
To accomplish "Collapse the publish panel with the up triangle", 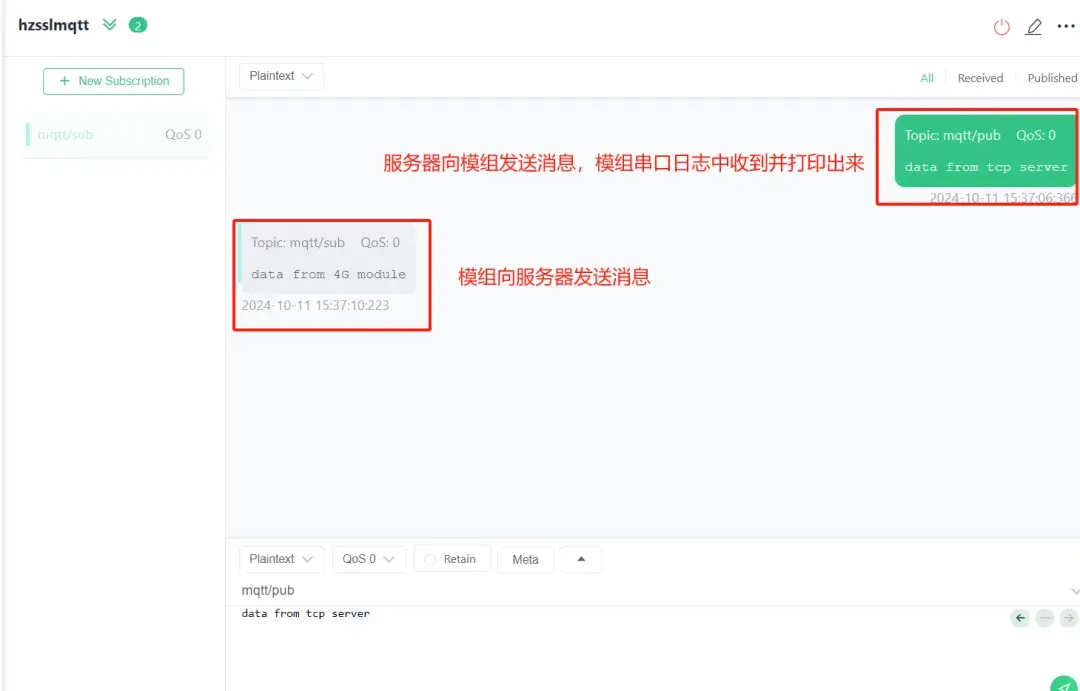I will (581, 559).
